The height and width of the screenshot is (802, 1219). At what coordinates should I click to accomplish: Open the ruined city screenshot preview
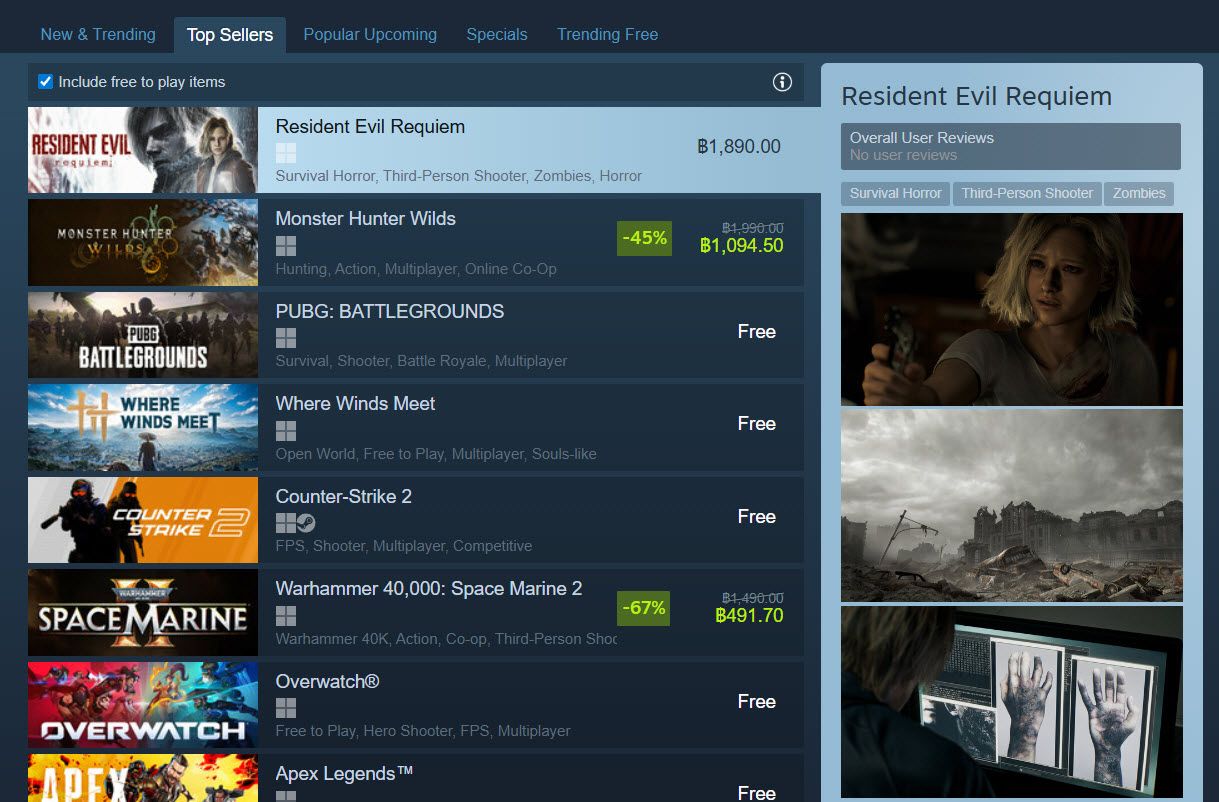coord(1011,505)
